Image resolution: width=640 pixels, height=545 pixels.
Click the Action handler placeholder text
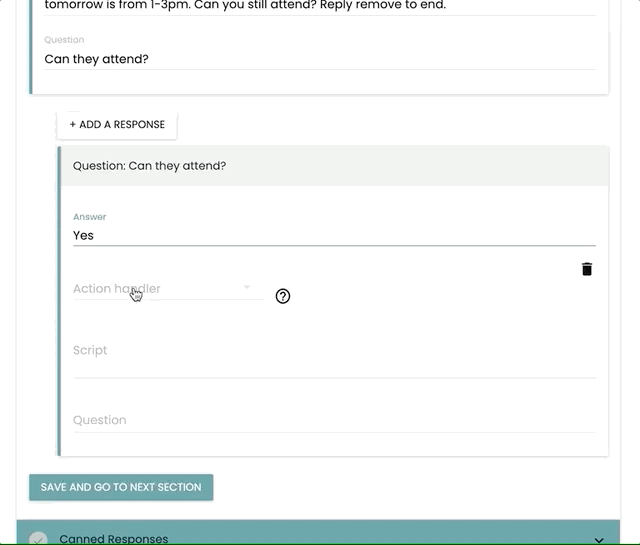tap(116, 289)
